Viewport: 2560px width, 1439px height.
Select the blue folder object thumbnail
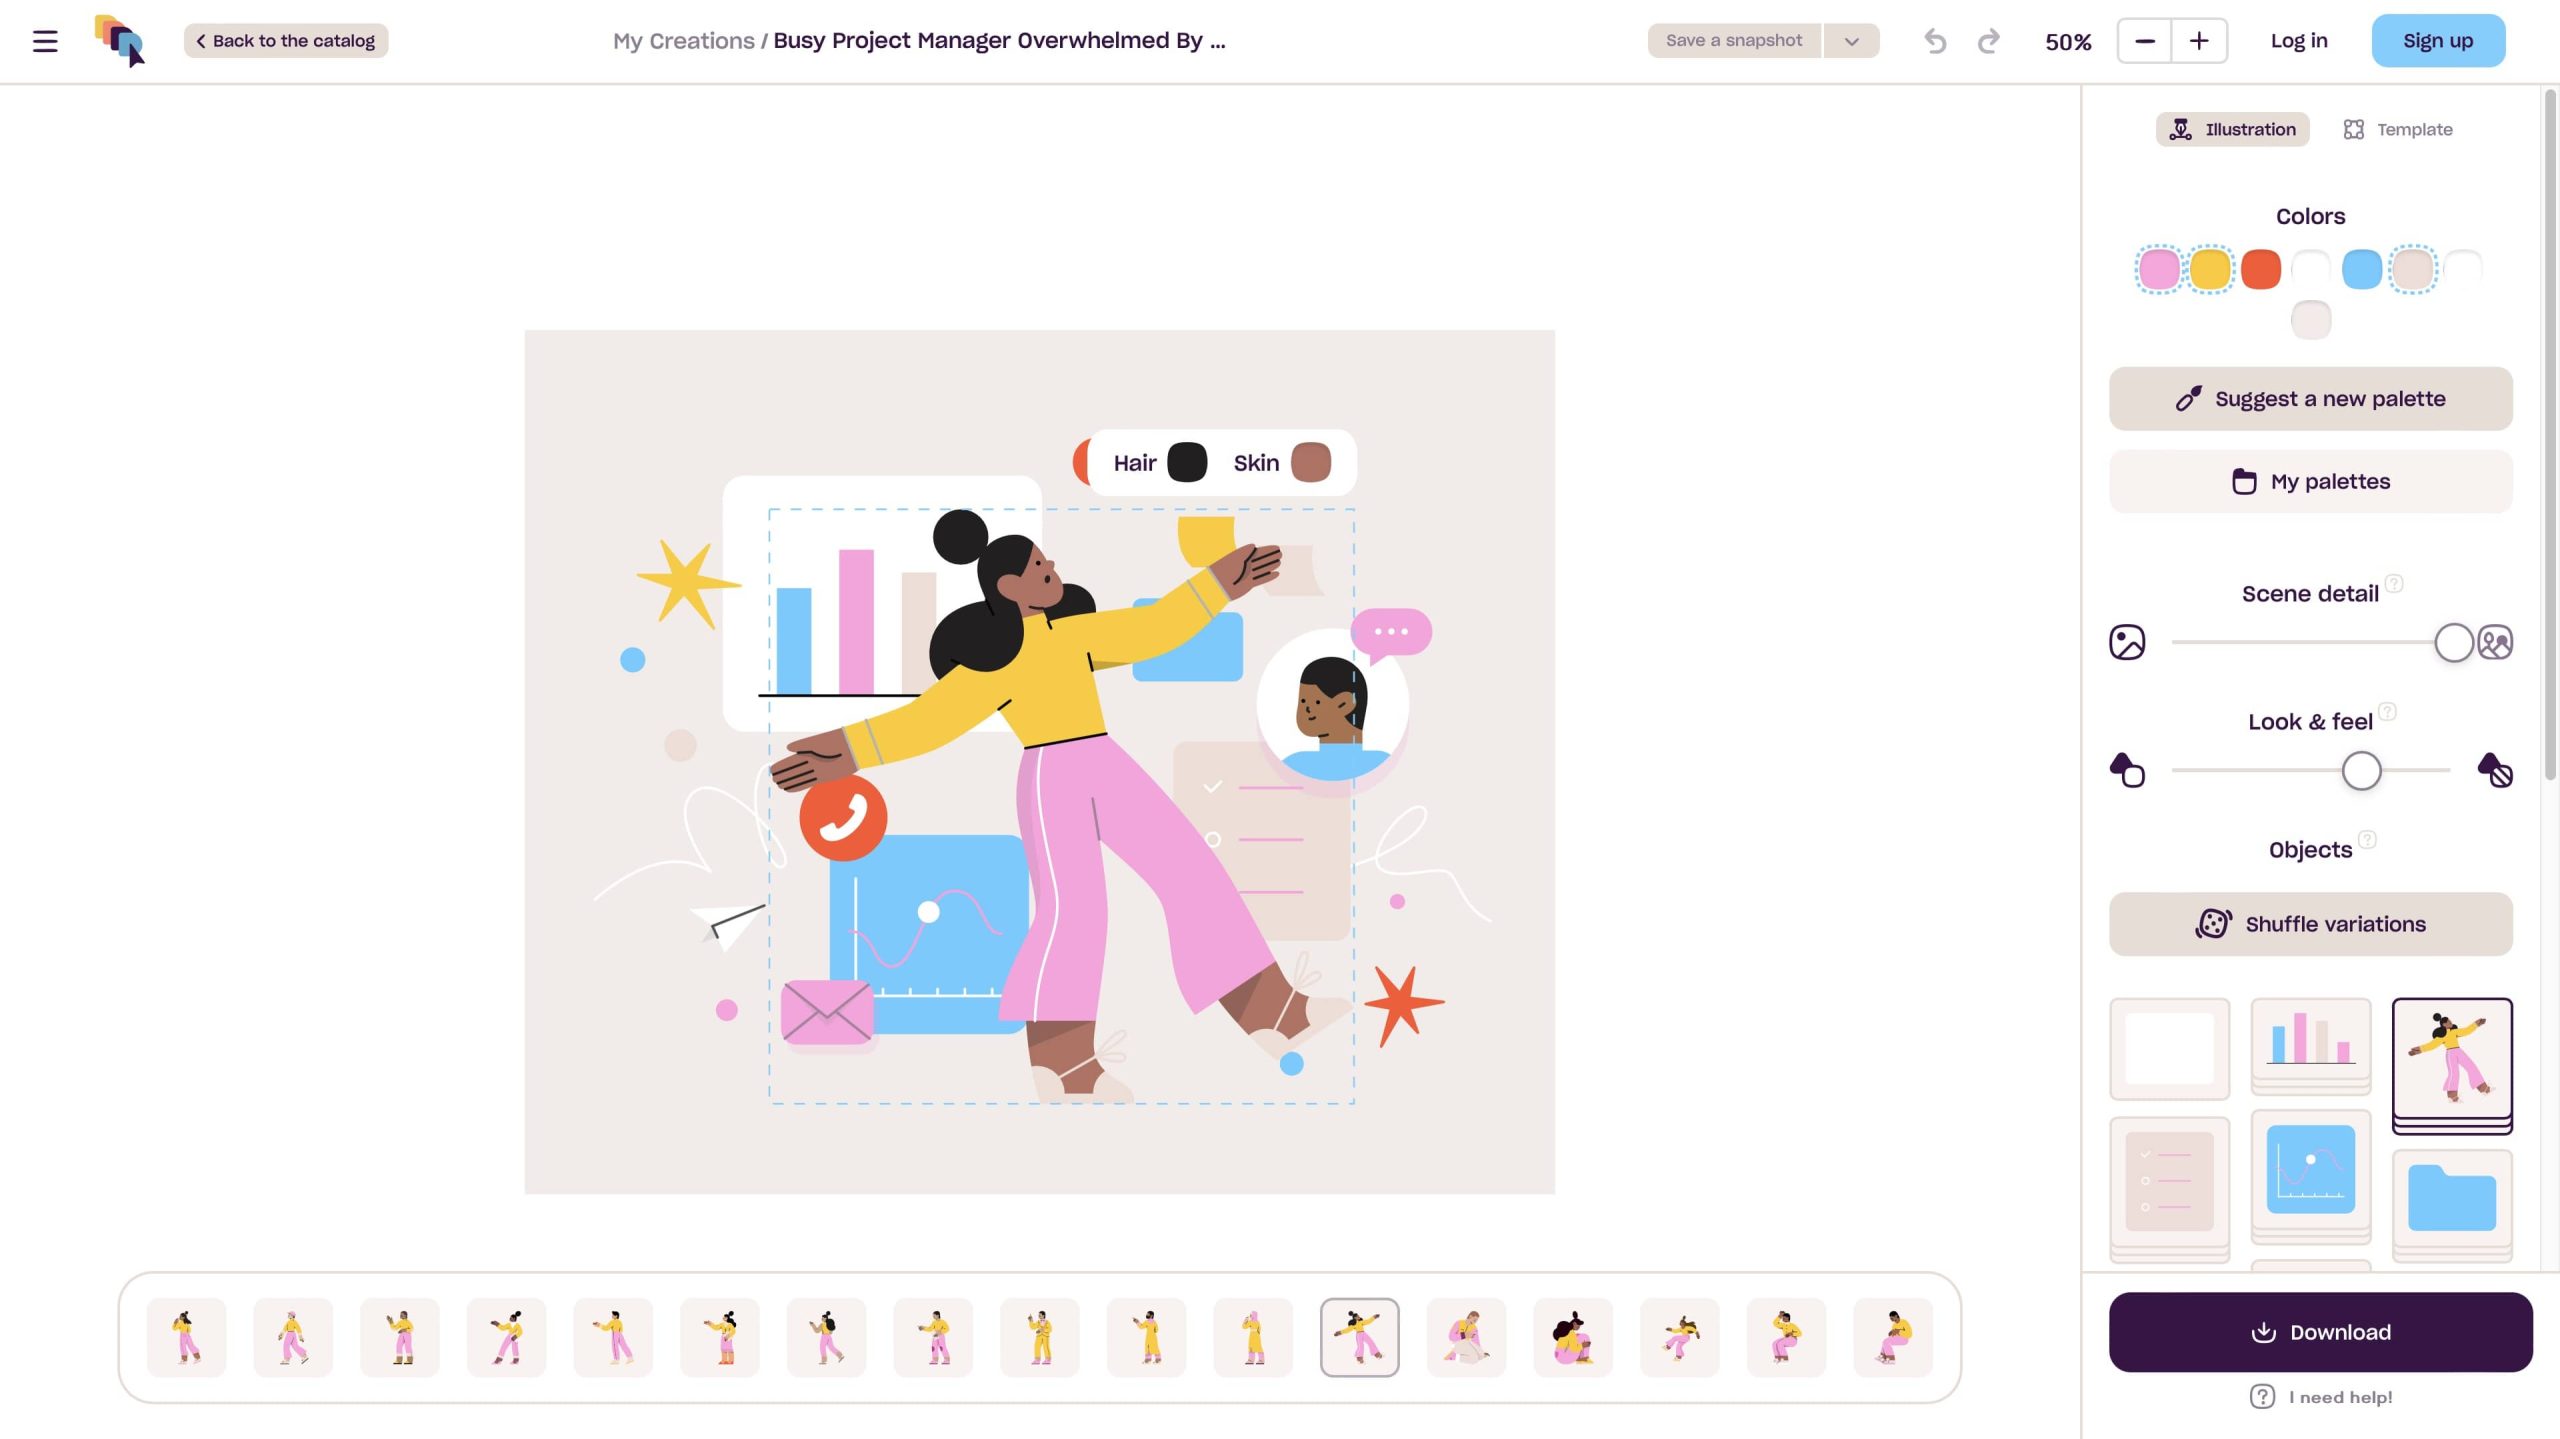2451,1200
